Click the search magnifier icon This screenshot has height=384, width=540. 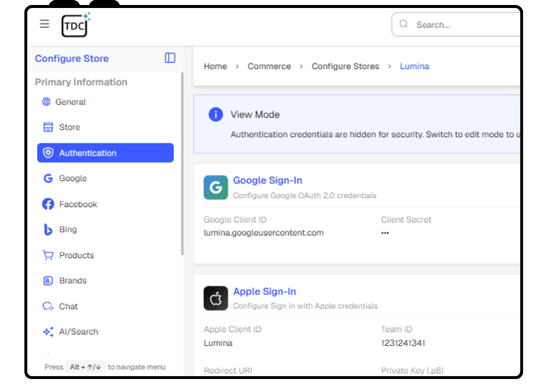point(403,24)
